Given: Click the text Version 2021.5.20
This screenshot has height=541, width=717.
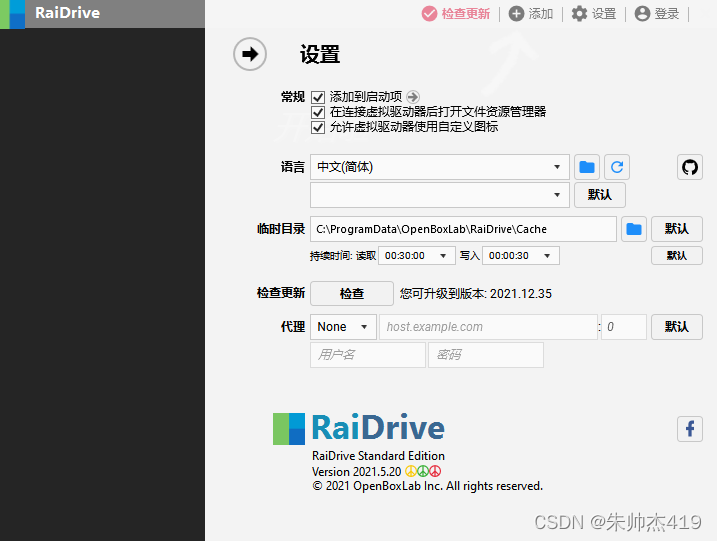Looking at the screenshot, I should point(356,471).
